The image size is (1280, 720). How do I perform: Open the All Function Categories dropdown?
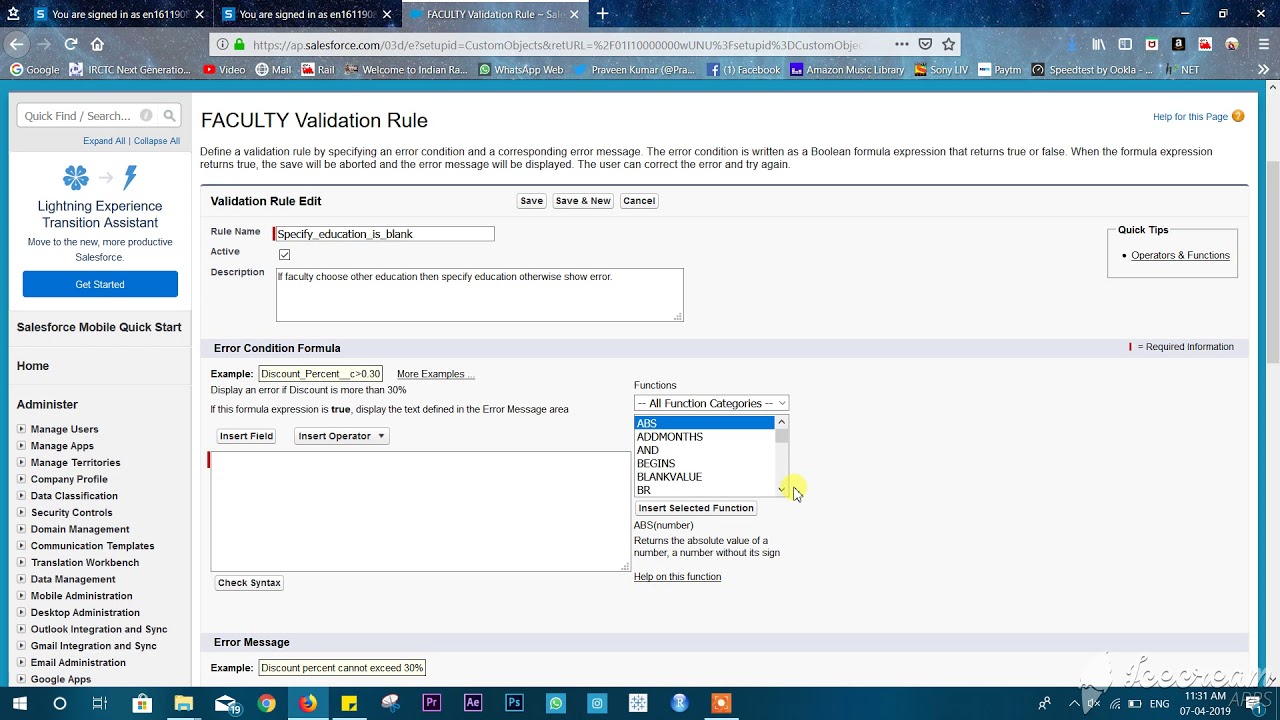click(711, 403)
